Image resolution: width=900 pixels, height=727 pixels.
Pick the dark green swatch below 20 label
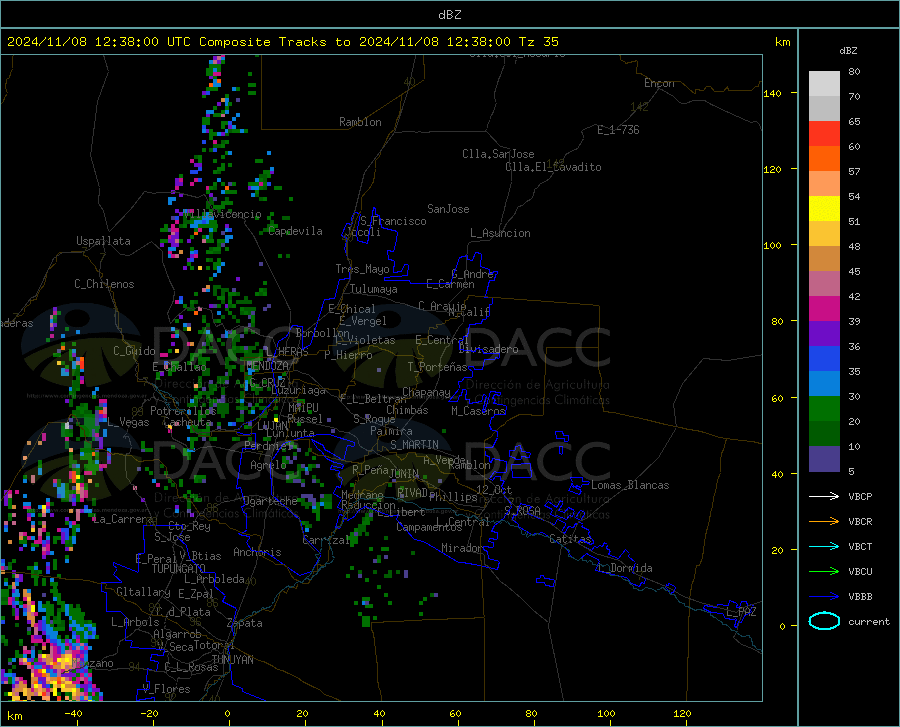pos(824,434)
